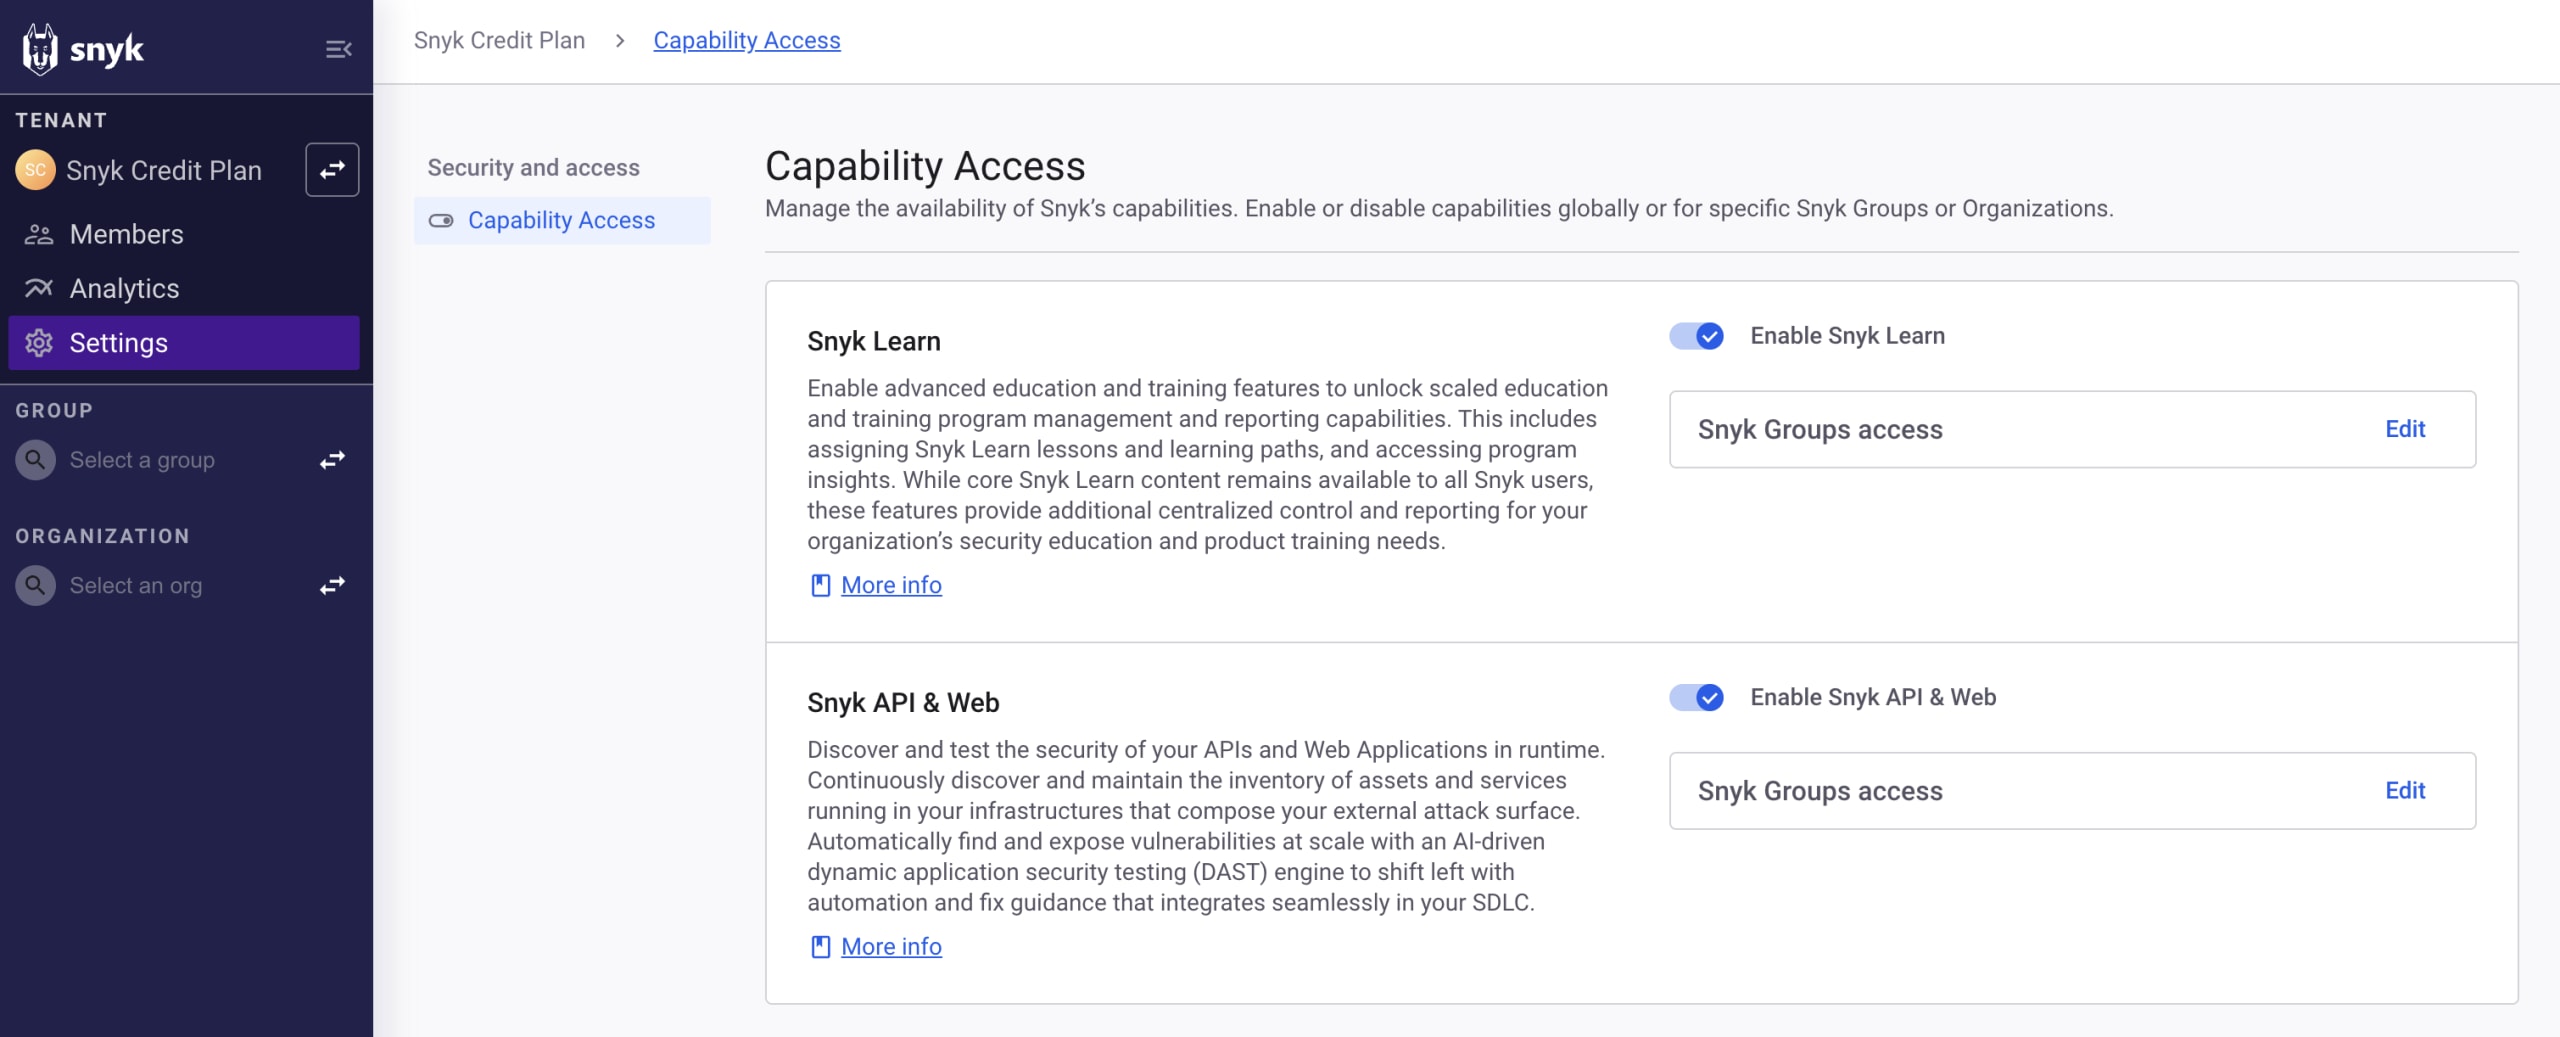Open Members in the sidebar

[x=184, y=234]
